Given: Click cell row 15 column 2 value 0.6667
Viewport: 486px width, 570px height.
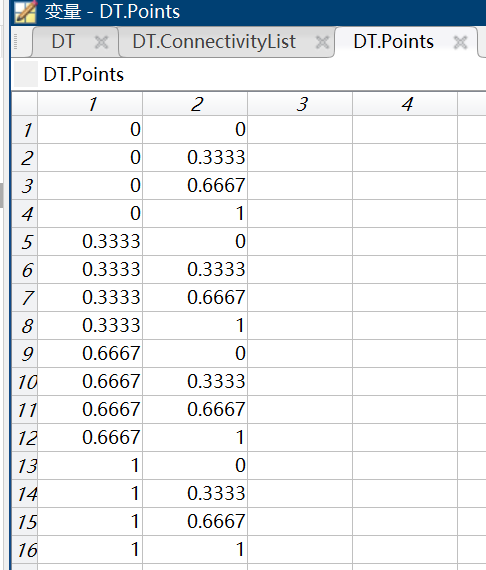Looking at the screenshot, I should coord(195,522).
